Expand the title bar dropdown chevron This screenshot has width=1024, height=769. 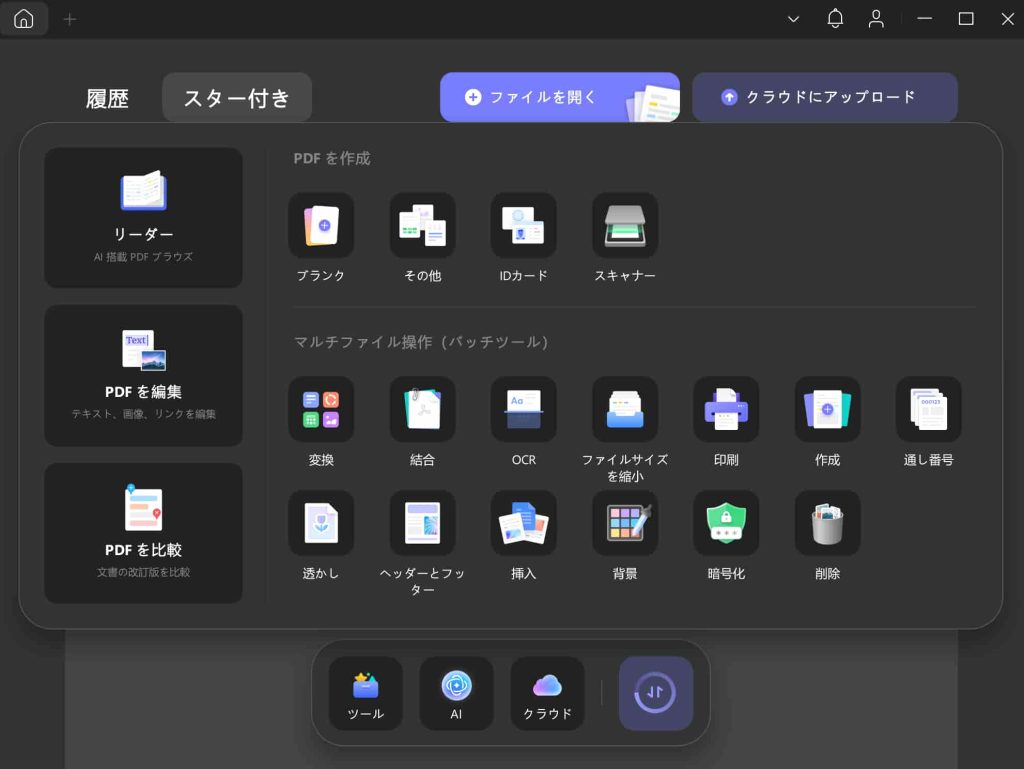[793, 19]
